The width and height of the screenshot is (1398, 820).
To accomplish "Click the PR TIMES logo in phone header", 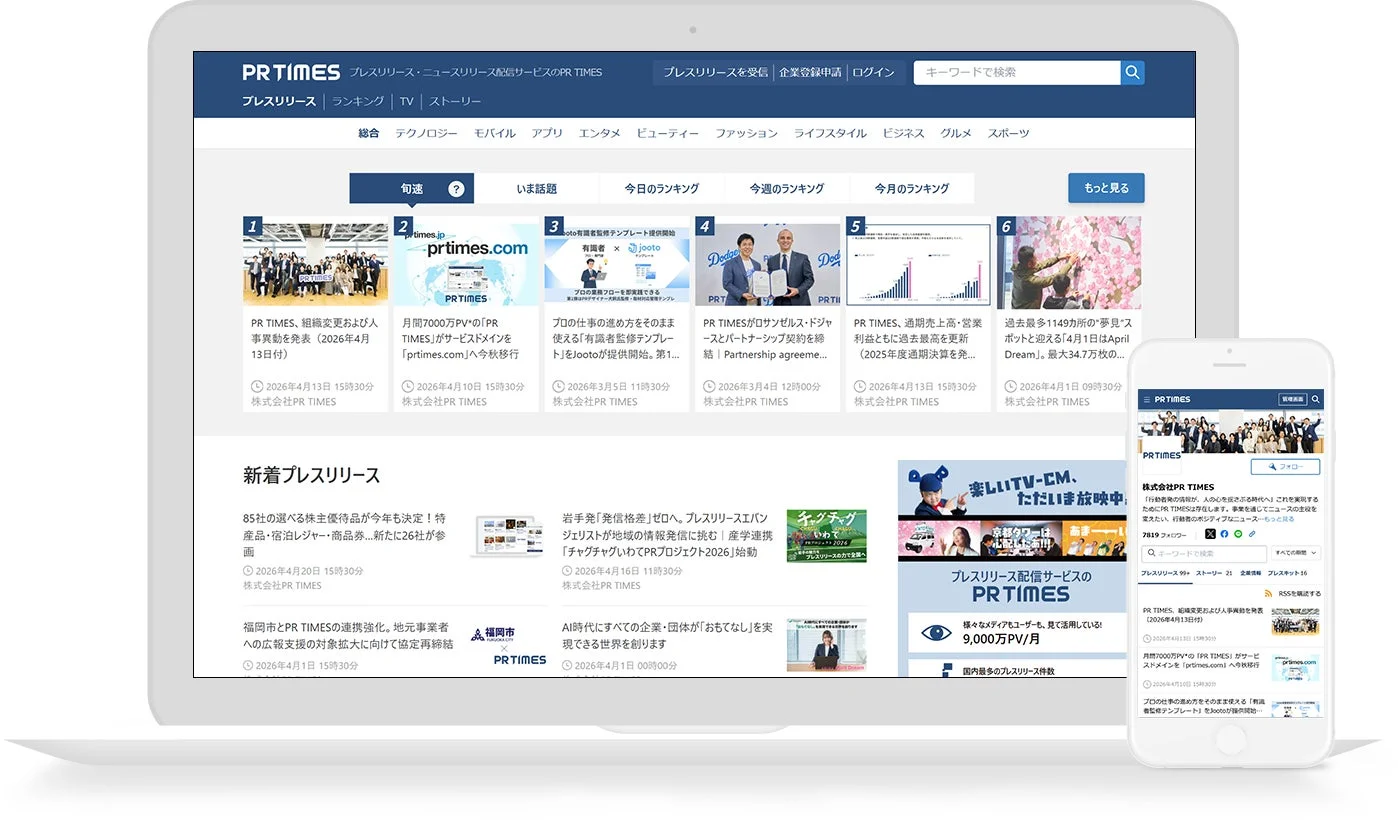I will (x=1172, y=399).
